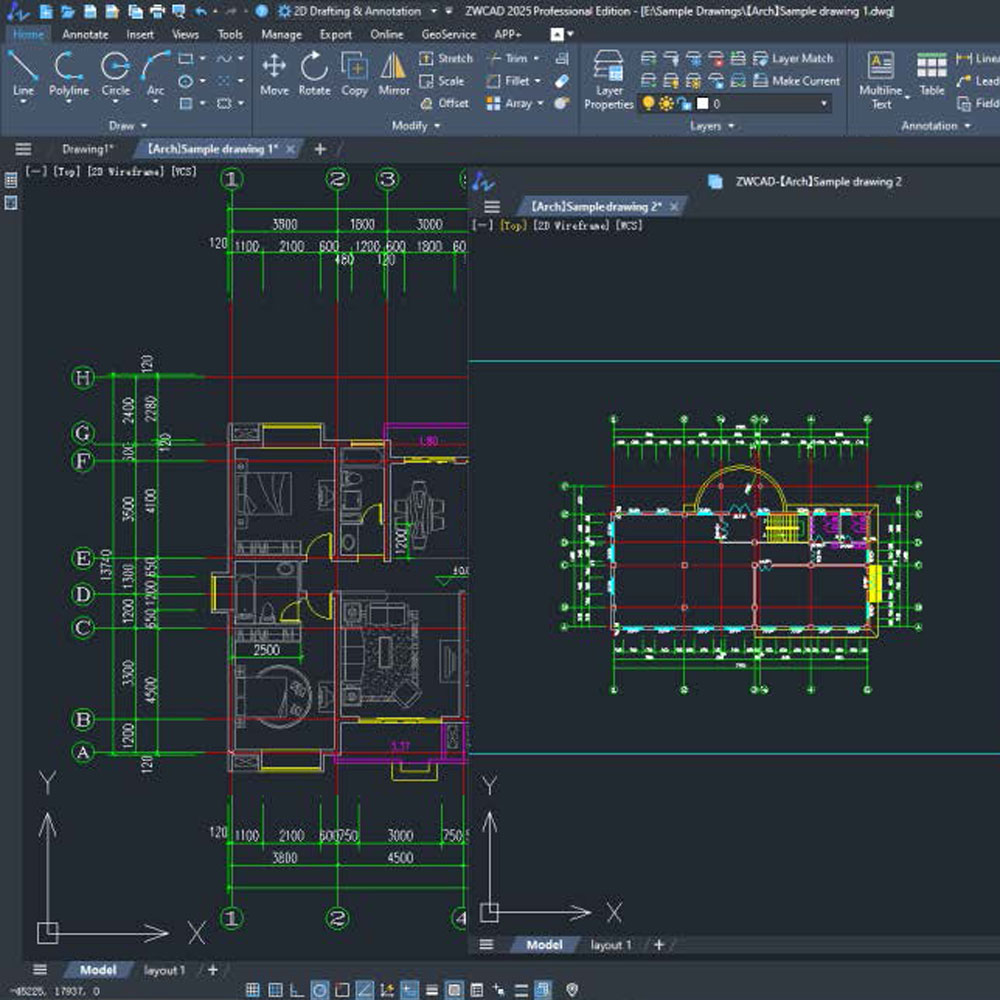Expand the current layer dropdown
Image resolution: width=1000 pixels, height=1000 pixels.
coord(823,103)
